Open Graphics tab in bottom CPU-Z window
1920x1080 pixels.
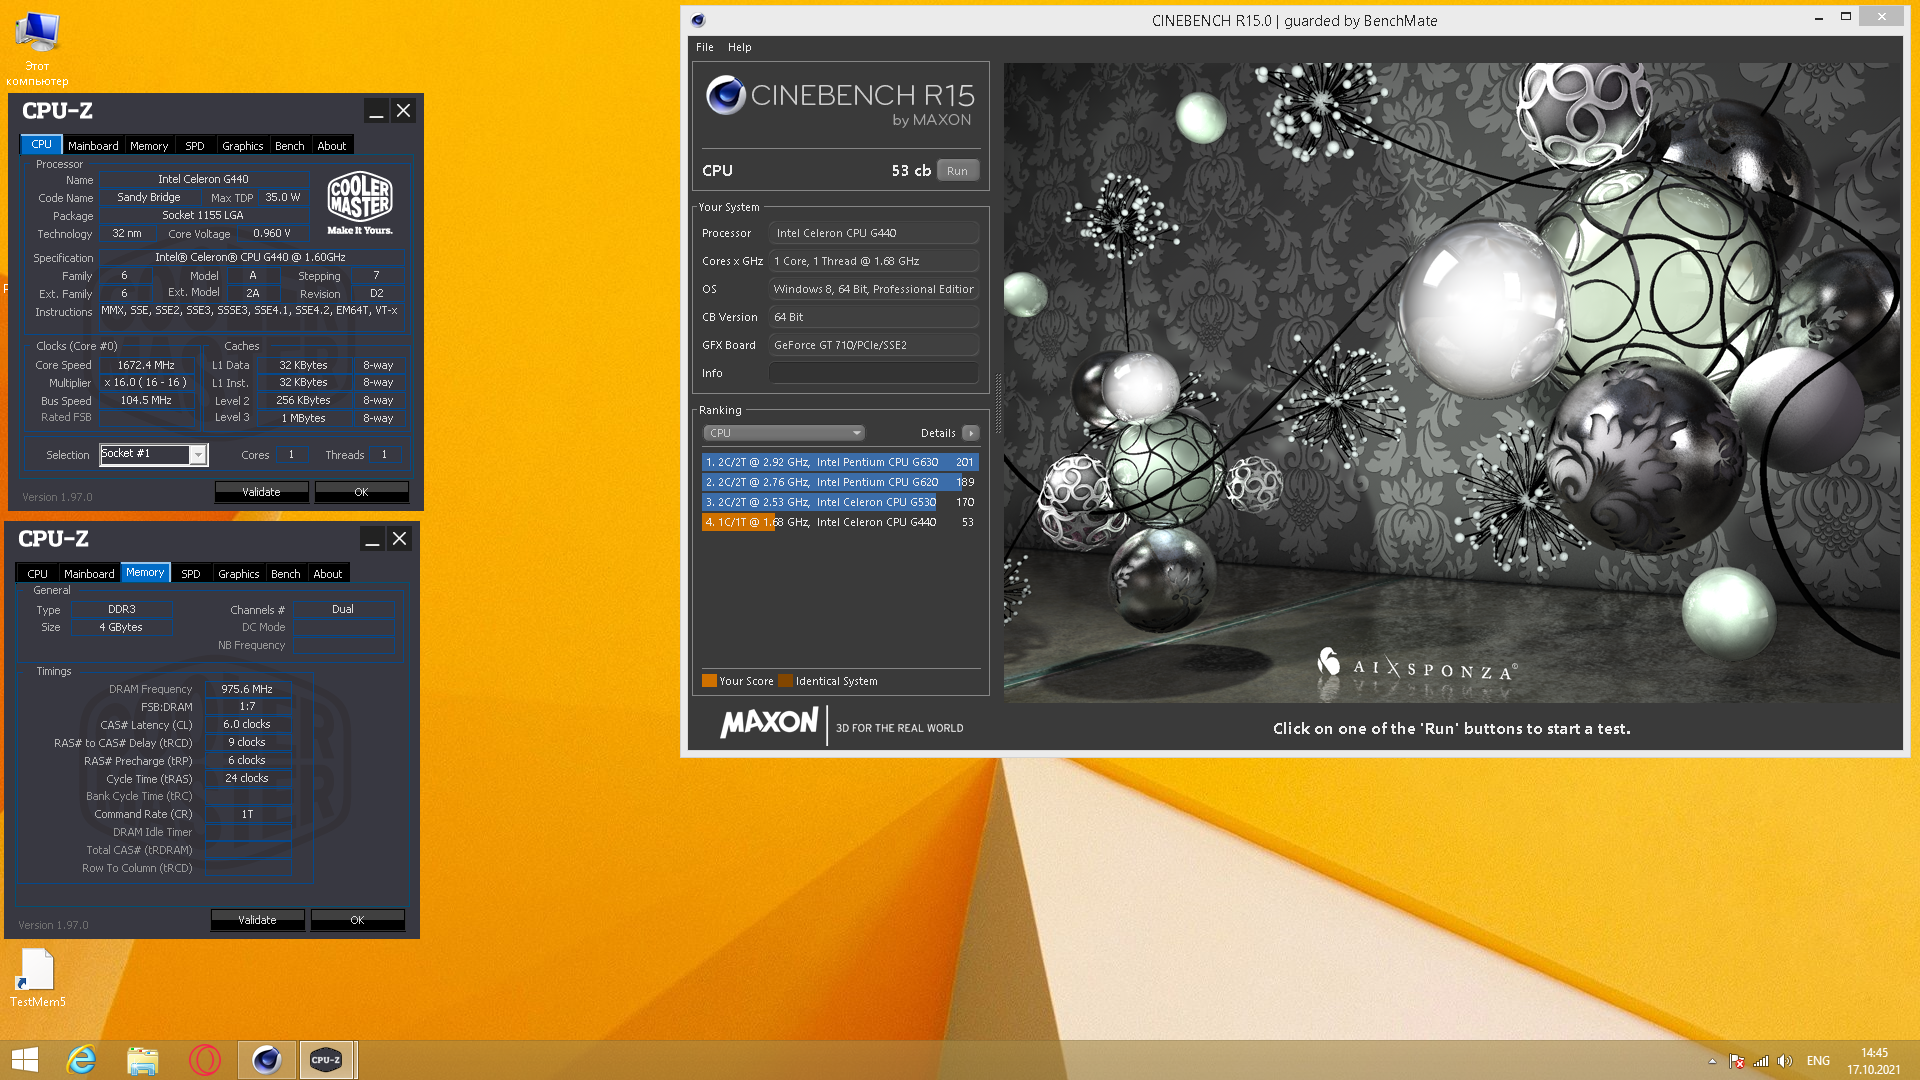tap(239, 574)
